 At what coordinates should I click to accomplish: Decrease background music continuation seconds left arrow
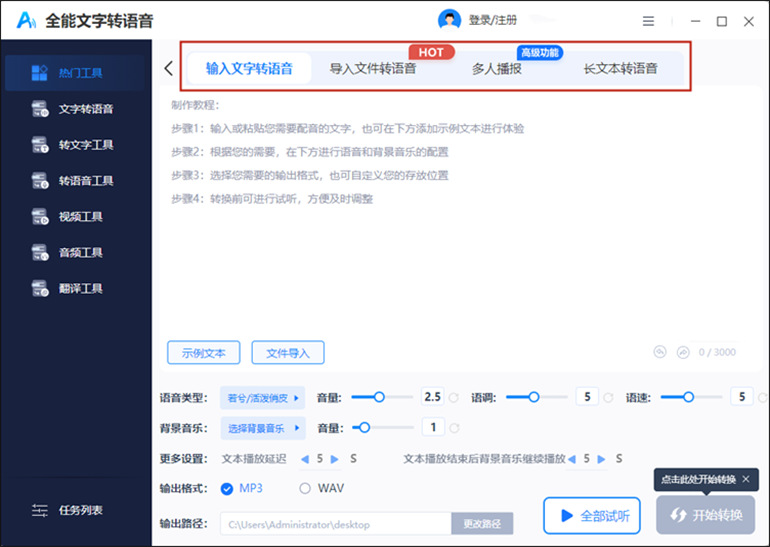[572, 459]
